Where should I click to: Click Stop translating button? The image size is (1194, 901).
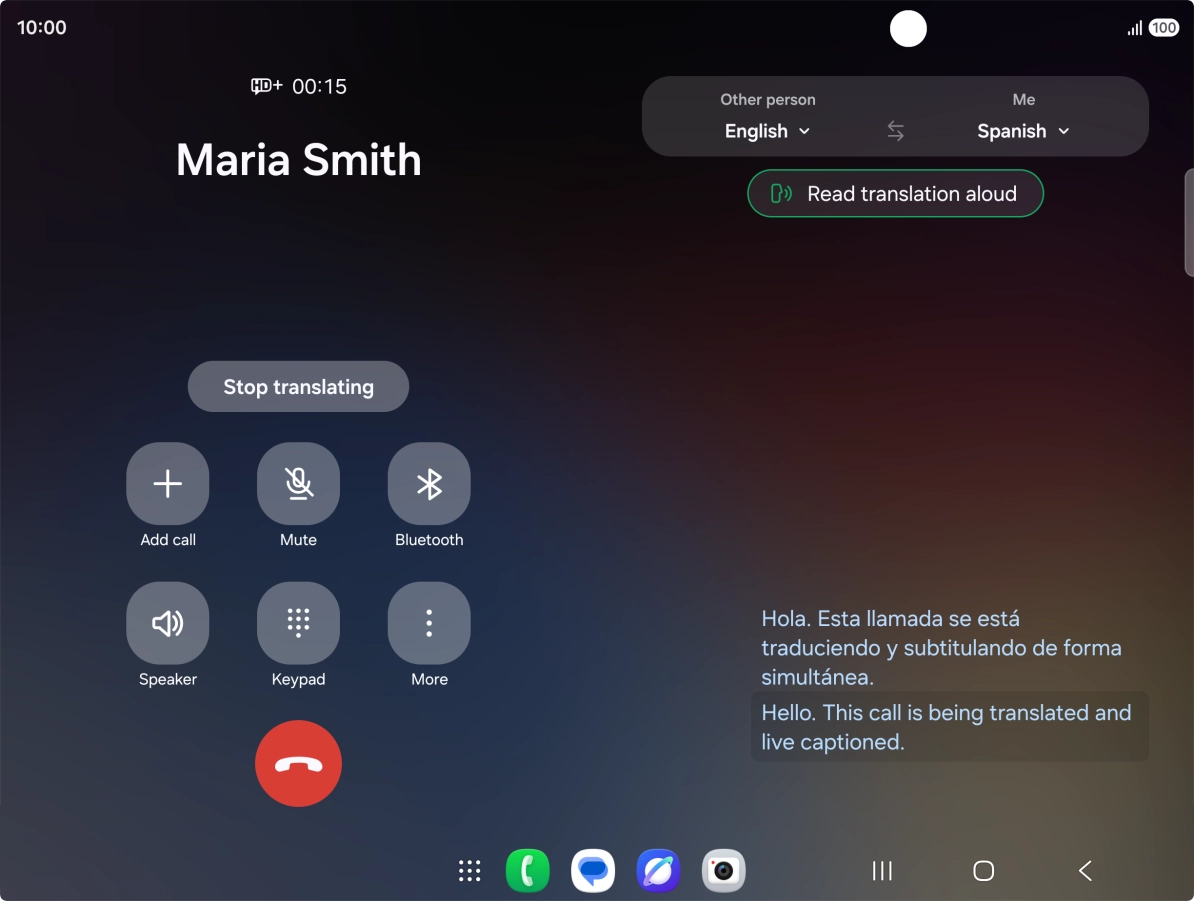tap(298, 387)
